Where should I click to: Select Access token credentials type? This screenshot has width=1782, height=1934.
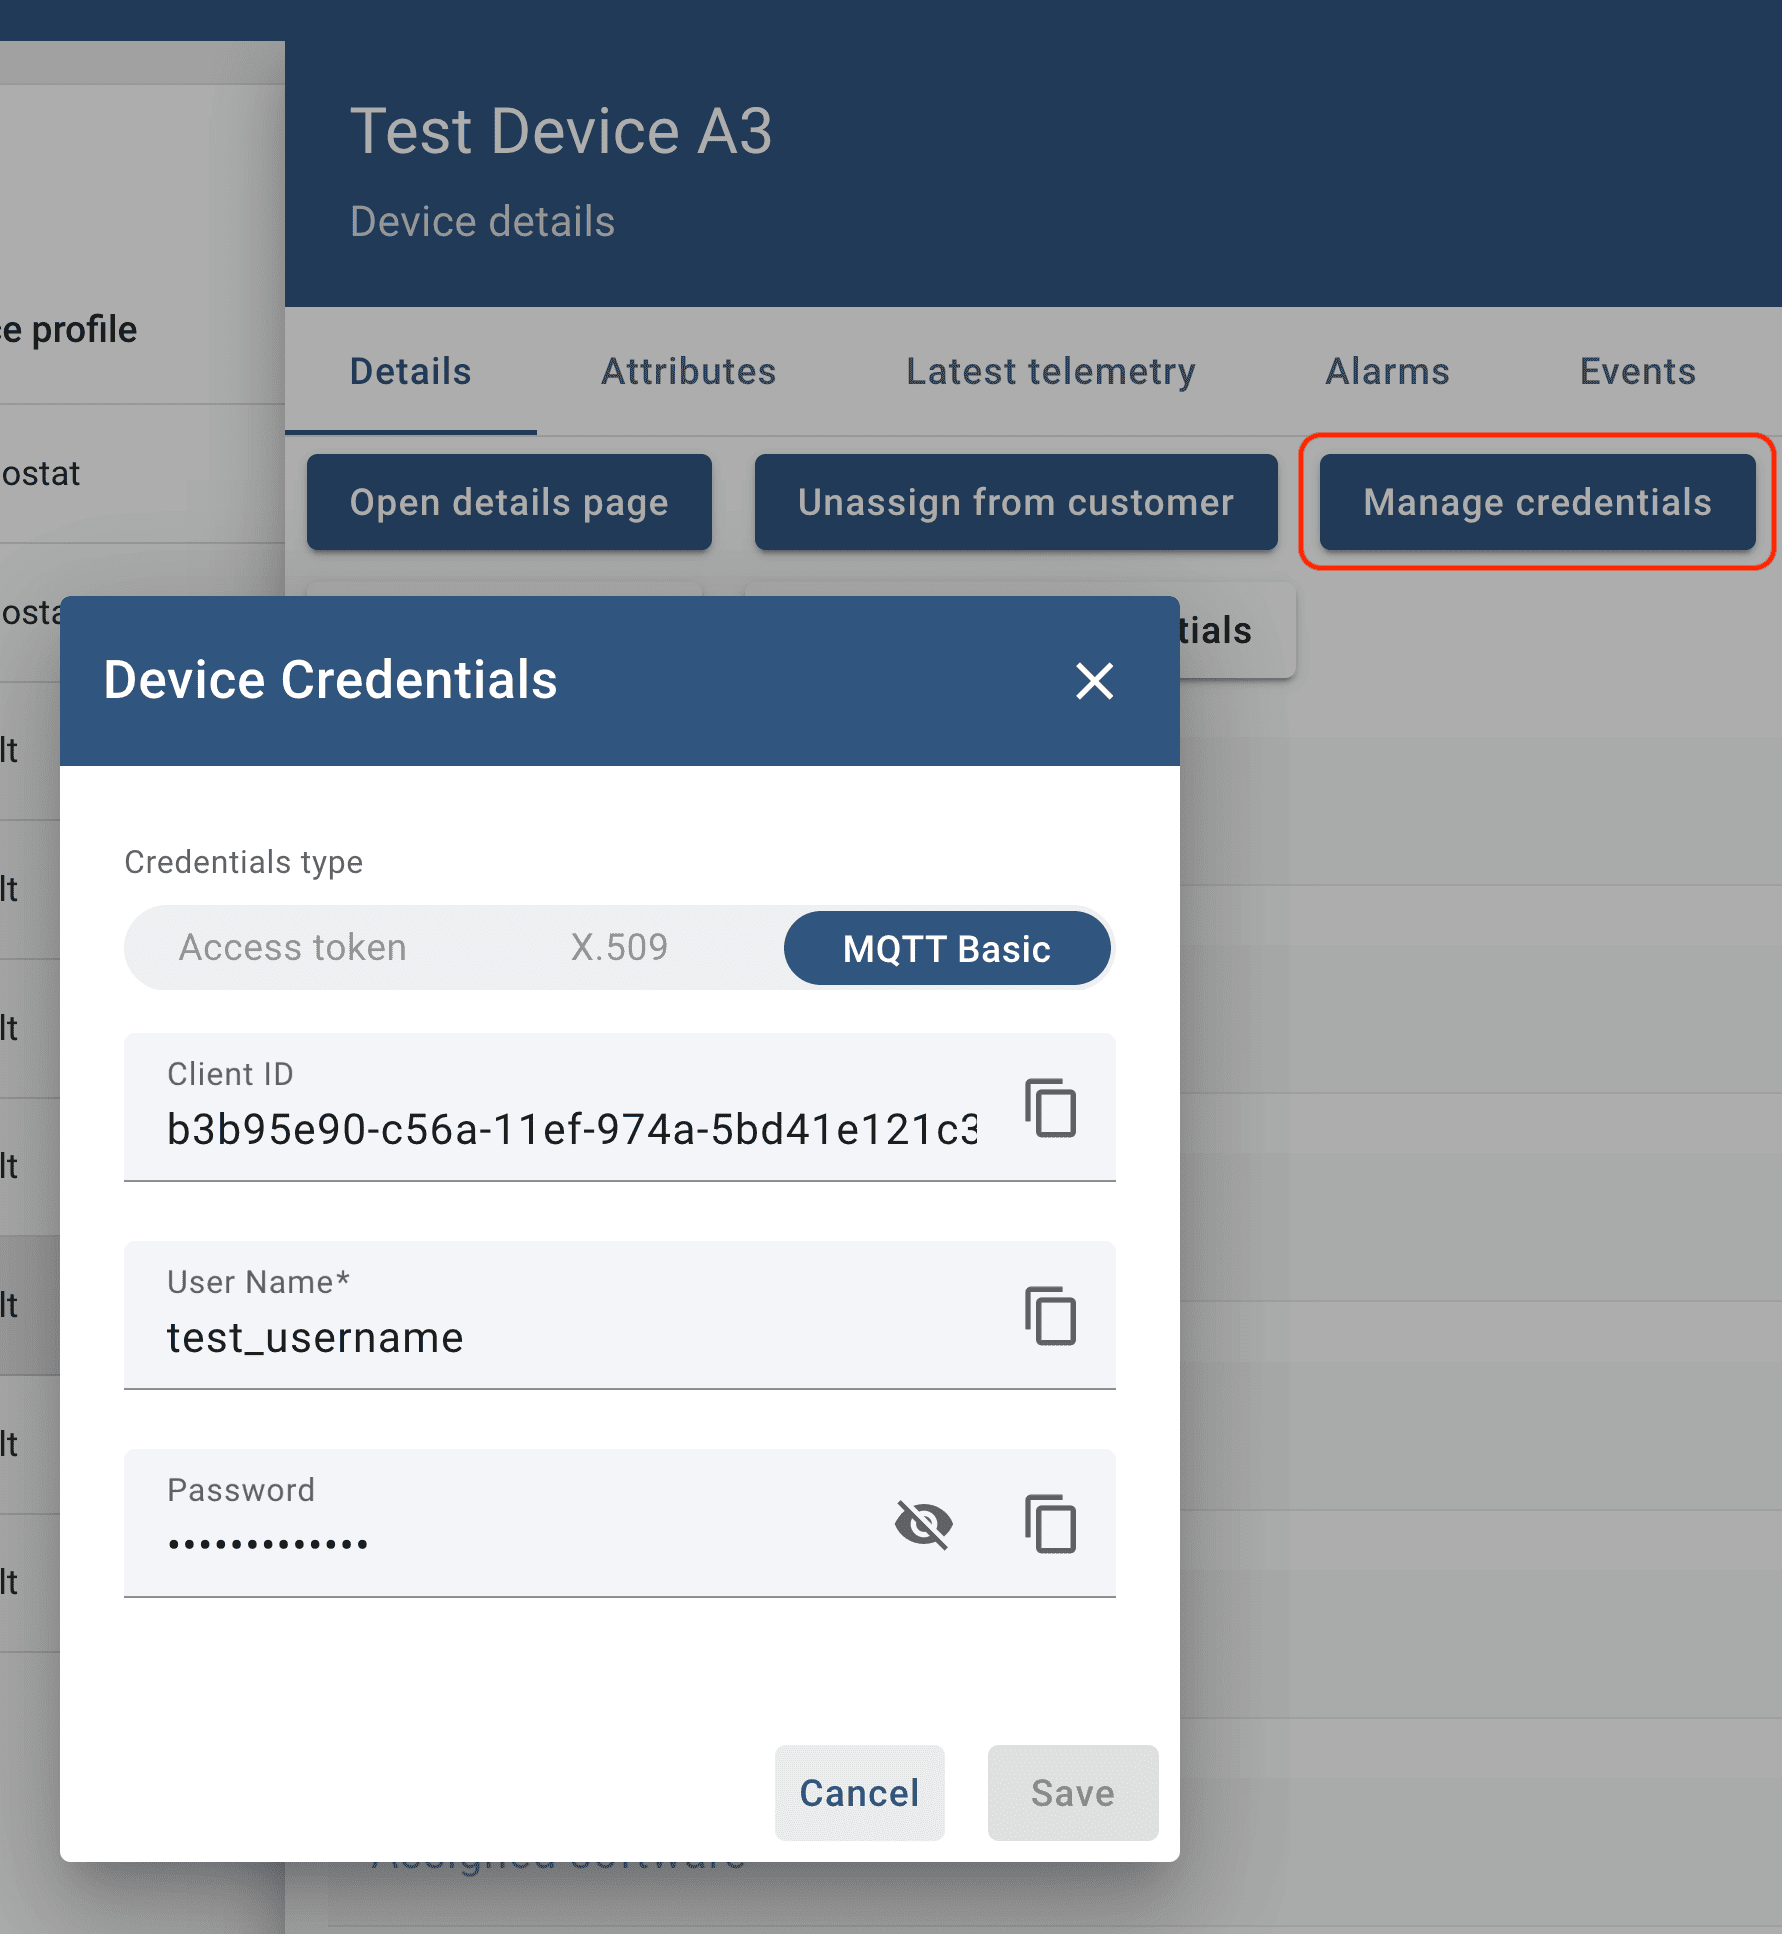pyautogui.click(x=292, y=948)
